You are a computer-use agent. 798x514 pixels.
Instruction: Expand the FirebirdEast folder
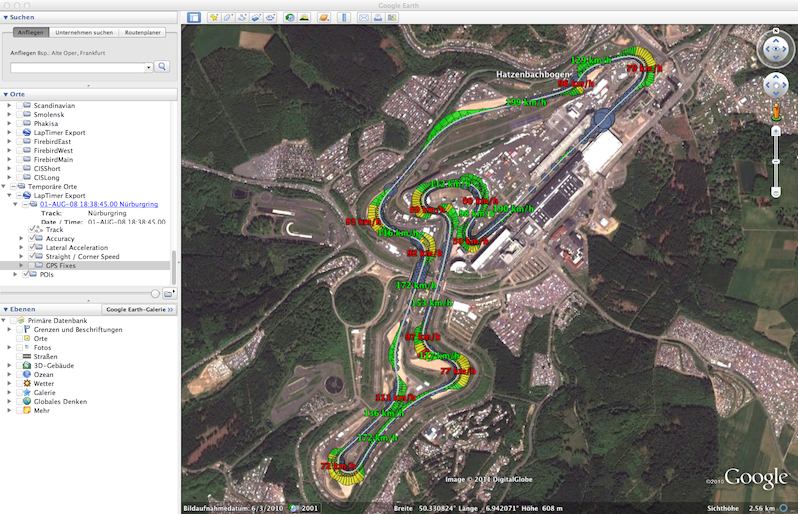9,141
